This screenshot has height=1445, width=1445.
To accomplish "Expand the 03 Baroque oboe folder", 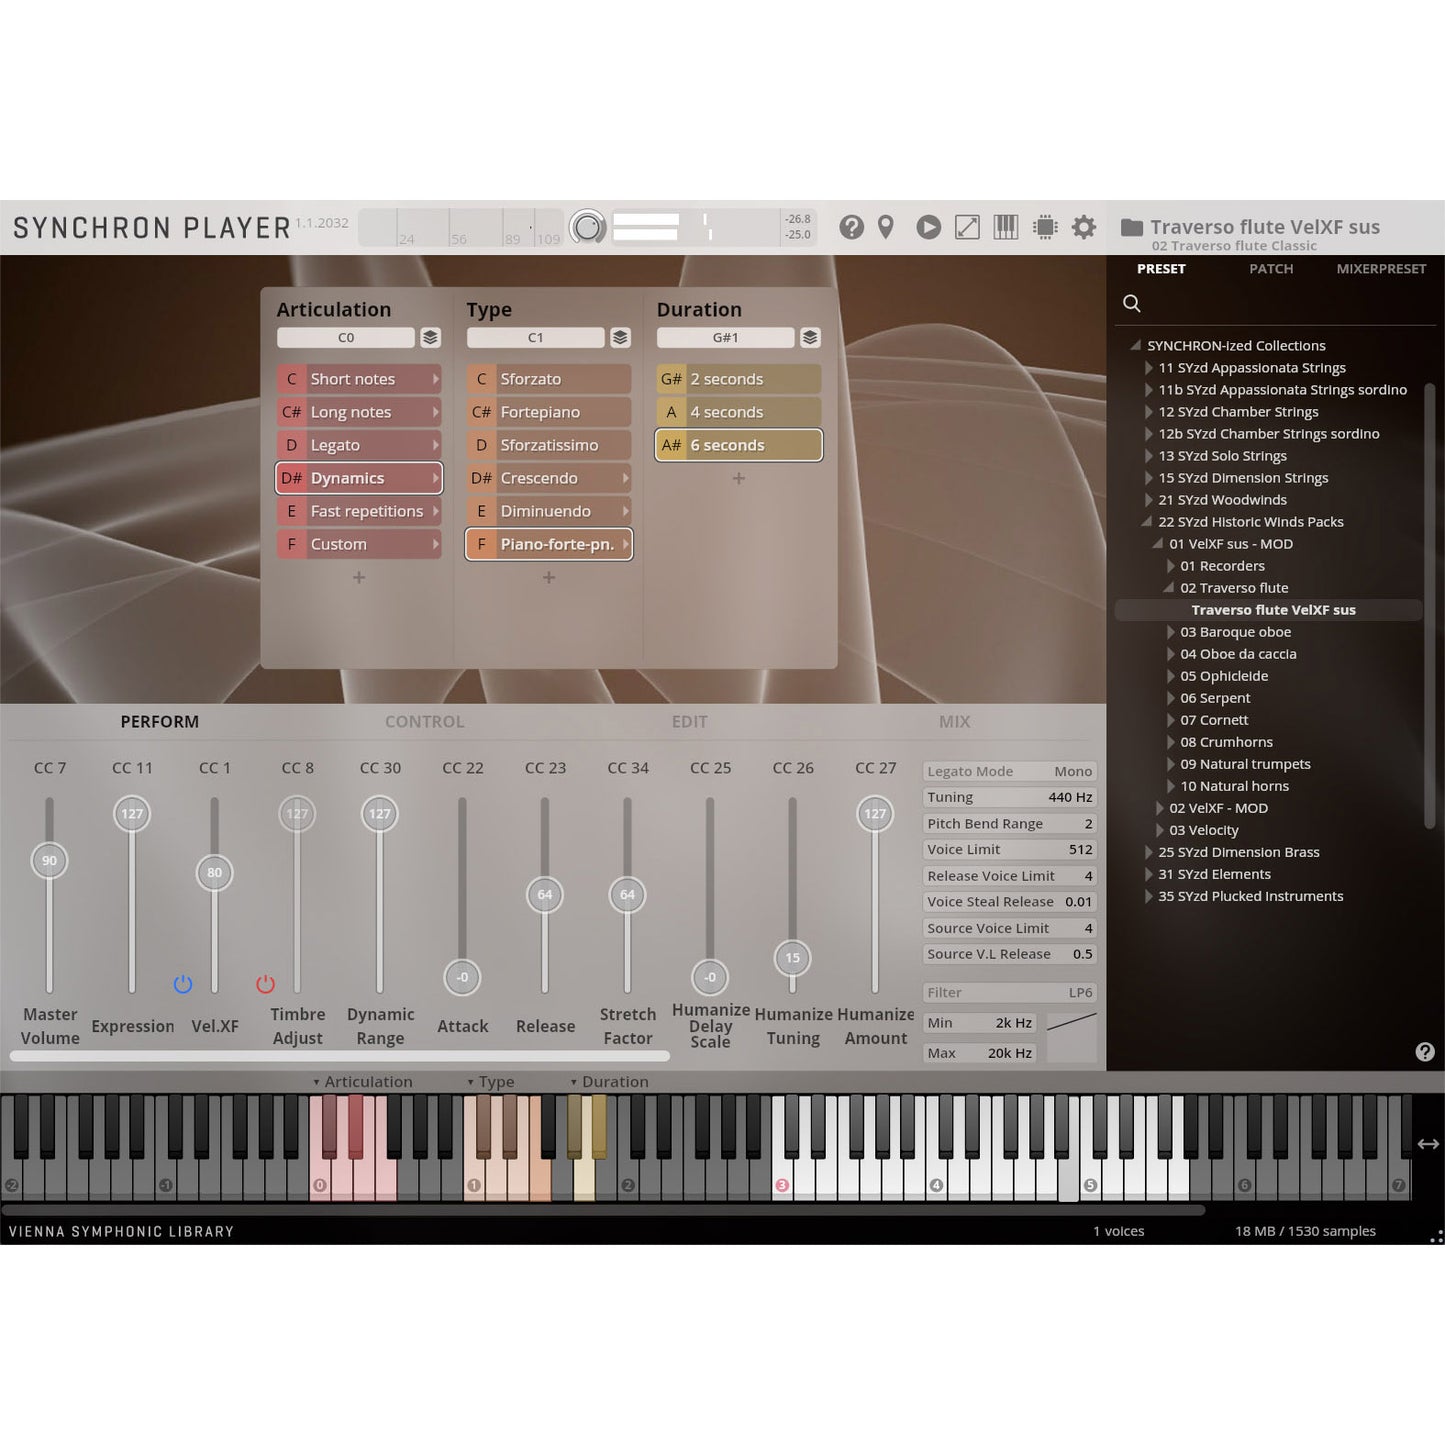I will (1171, 632).
